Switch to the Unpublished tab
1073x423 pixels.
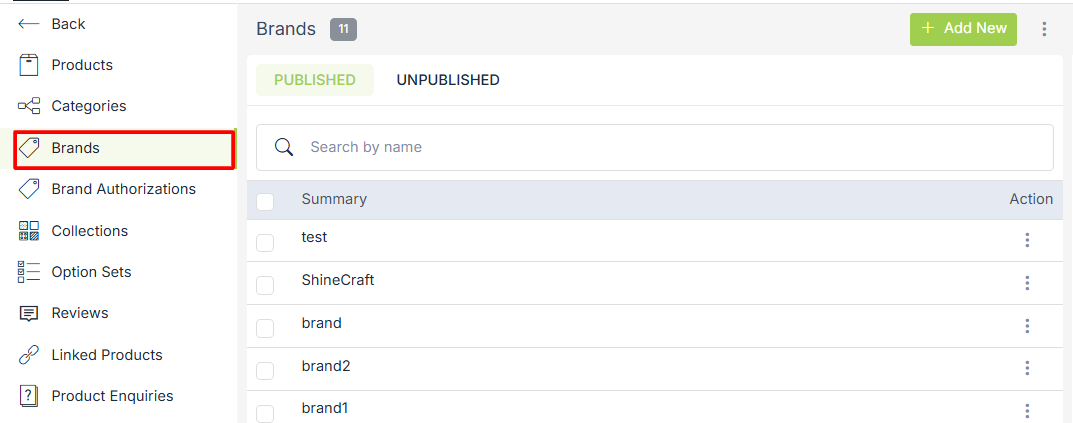coord(448,80)
